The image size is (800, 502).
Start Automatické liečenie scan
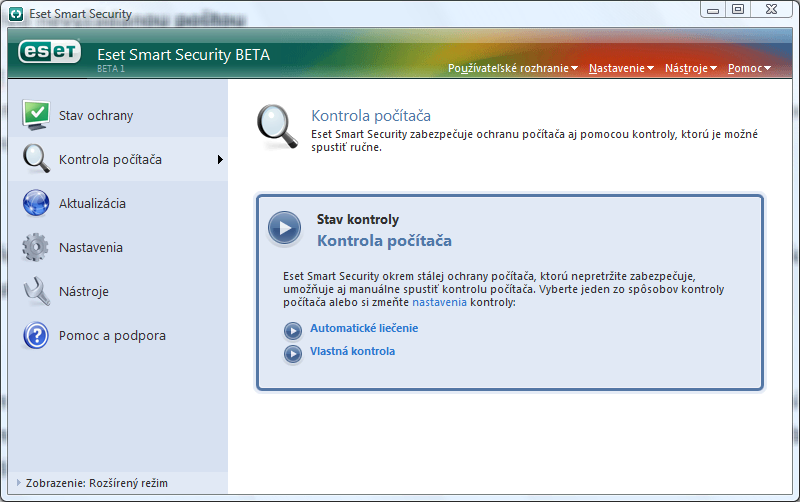tap(364, 328)
